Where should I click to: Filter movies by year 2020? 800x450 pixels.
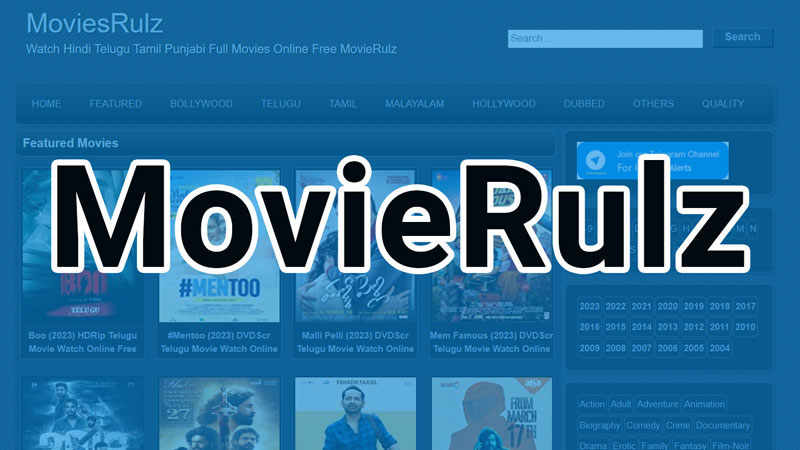(667, 306)
